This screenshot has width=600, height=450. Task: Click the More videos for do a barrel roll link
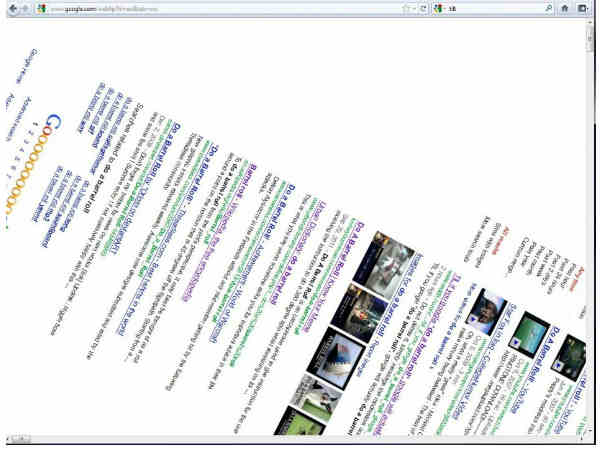454,325
